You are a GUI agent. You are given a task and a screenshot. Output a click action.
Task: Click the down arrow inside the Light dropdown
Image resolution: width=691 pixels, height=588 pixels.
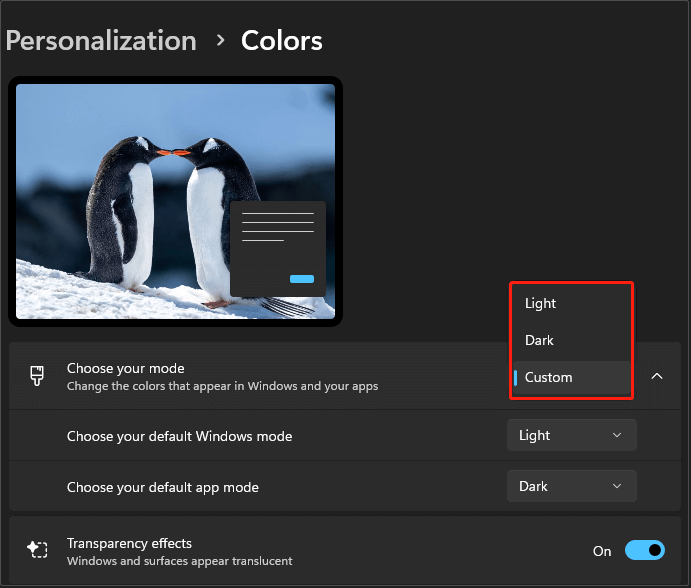pos(617,435)
